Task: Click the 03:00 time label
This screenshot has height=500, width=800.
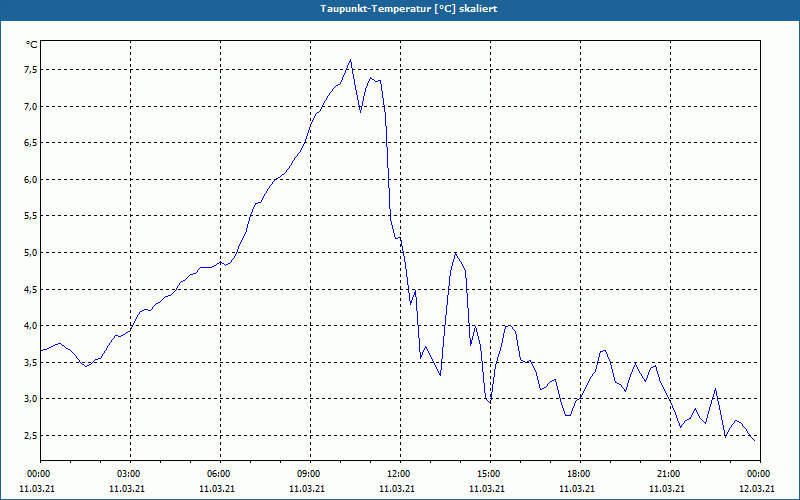Action: pos(131,474)
